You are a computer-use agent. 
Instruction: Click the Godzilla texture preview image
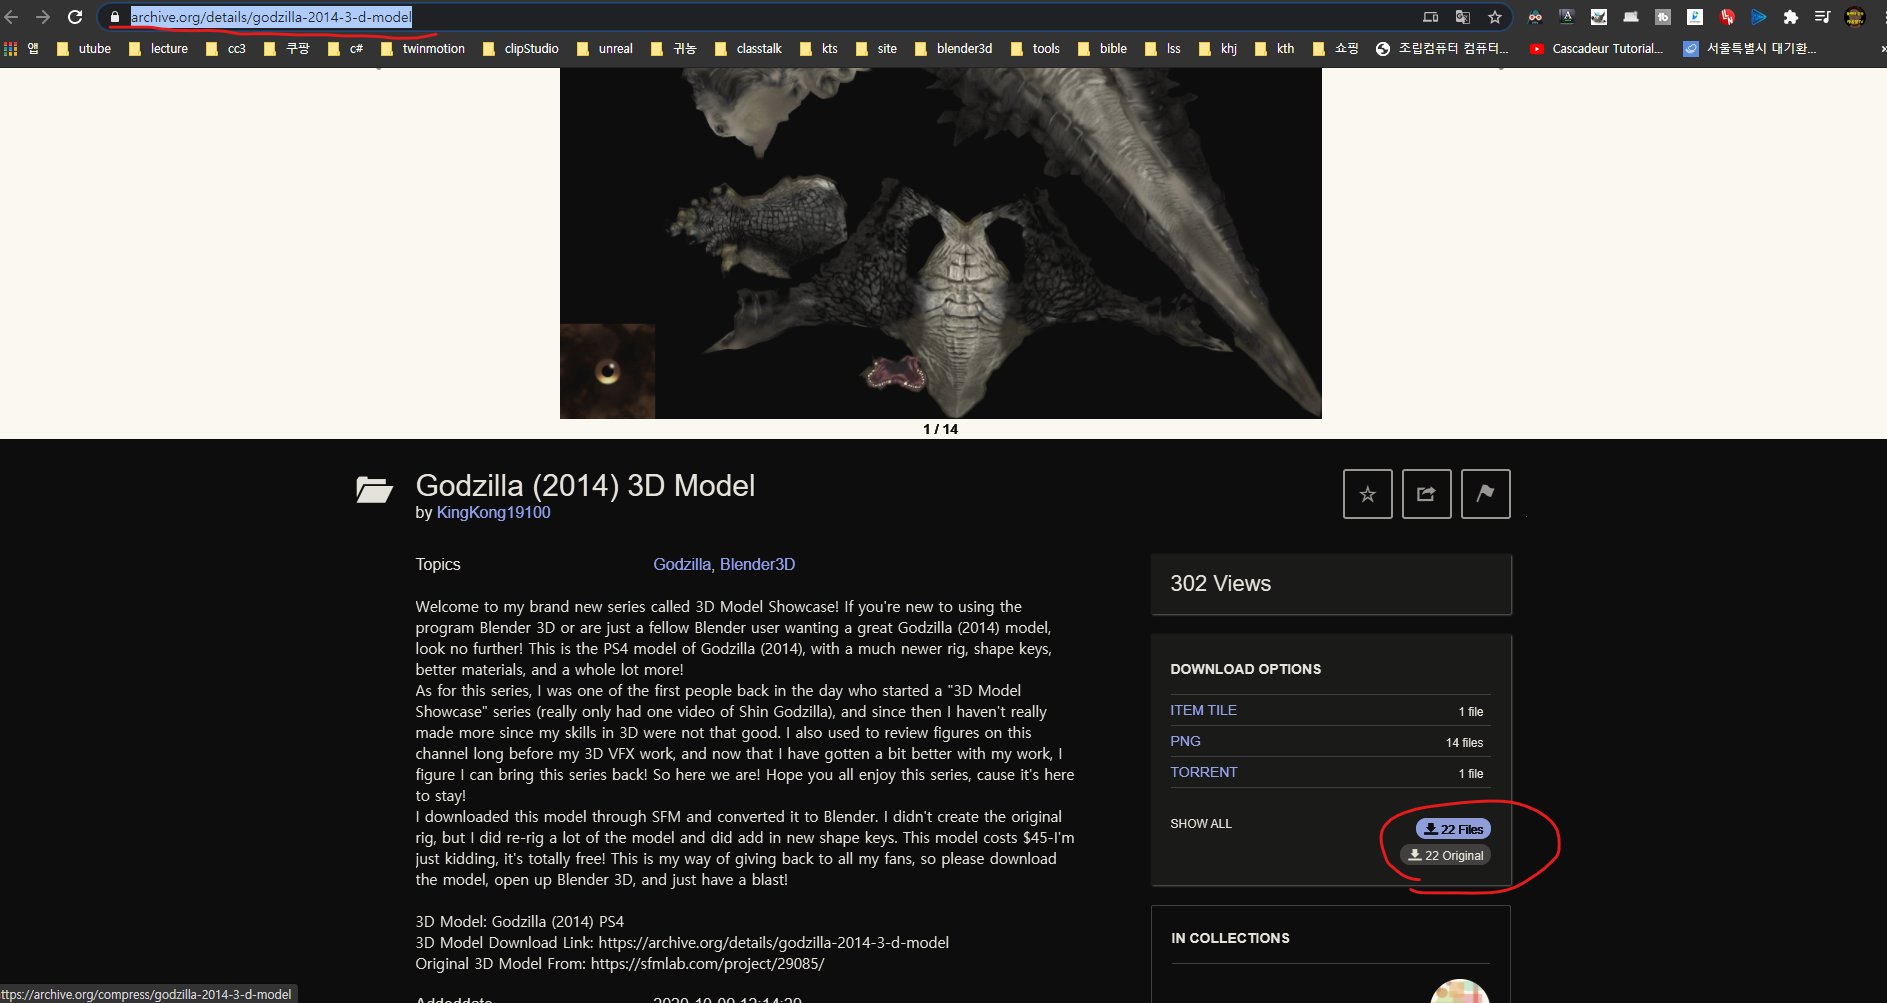(940, 243)
